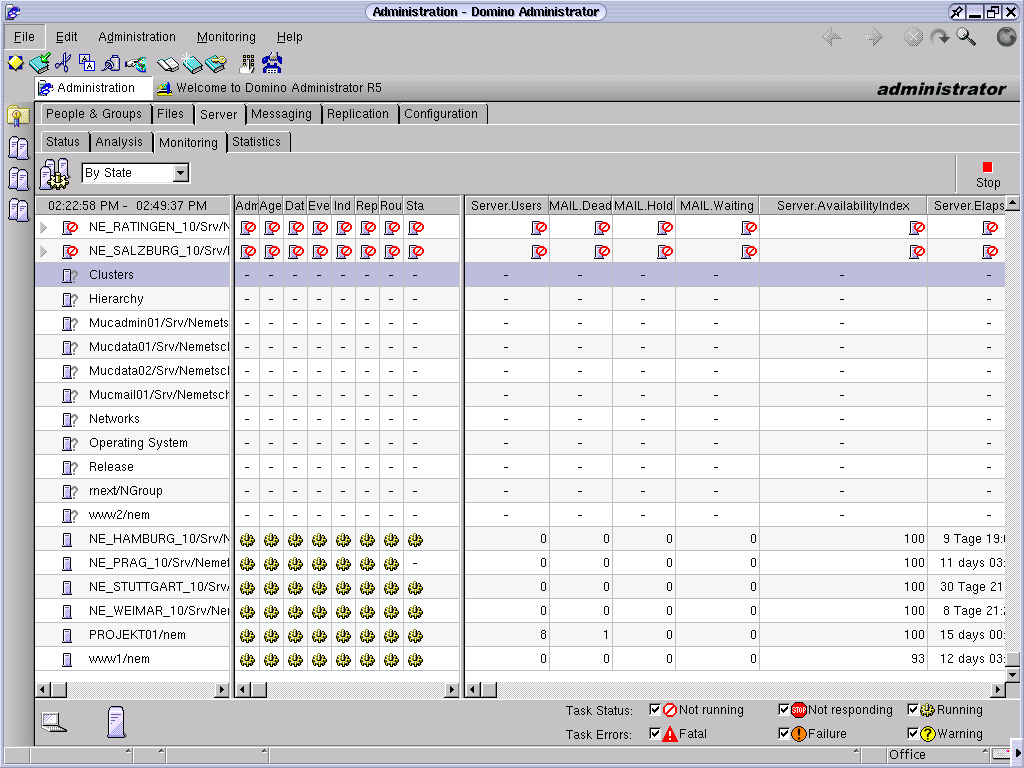Click the blue telephone toolbar icon
Screen dimensions: 1024x768
coord(272,63)
